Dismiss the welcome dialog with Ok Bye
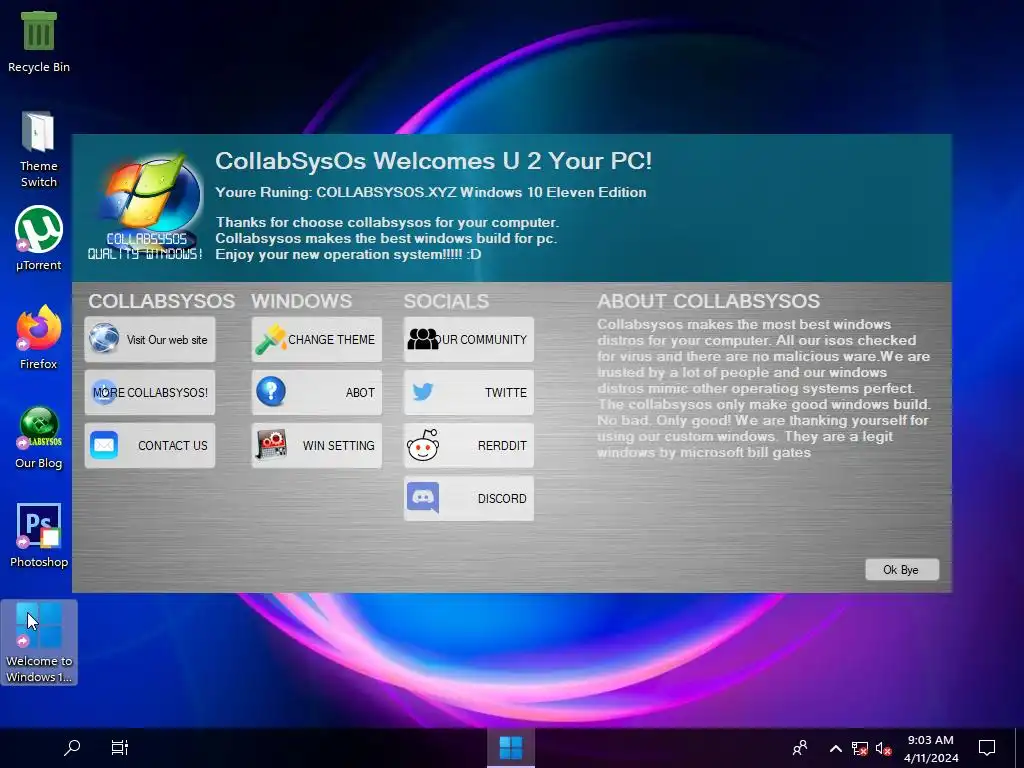The width and height of the screenshot is (1024, 768). (x=902, y=569)
